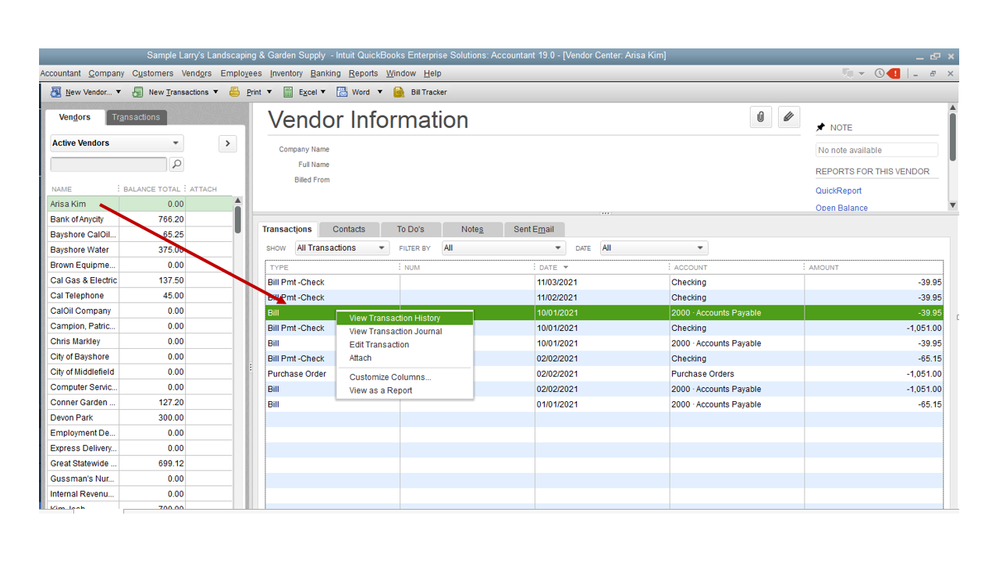Click the New Transactions icon
Viewport: 999px width, 562px height.
click(x=138, y=92)
